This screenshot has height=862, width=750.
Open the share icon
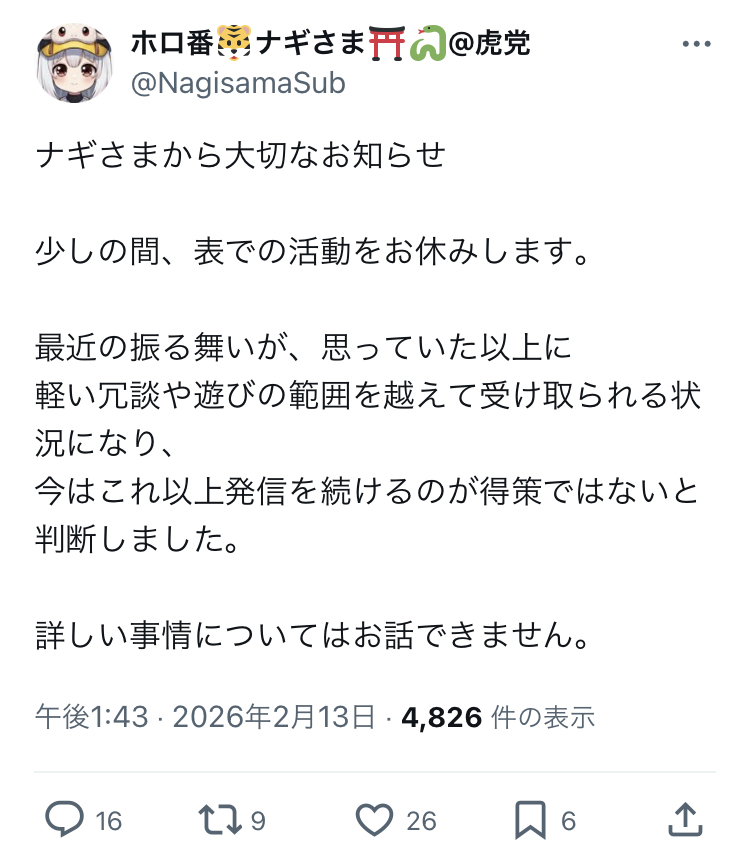pyautogui.click(x=684, y=820)
